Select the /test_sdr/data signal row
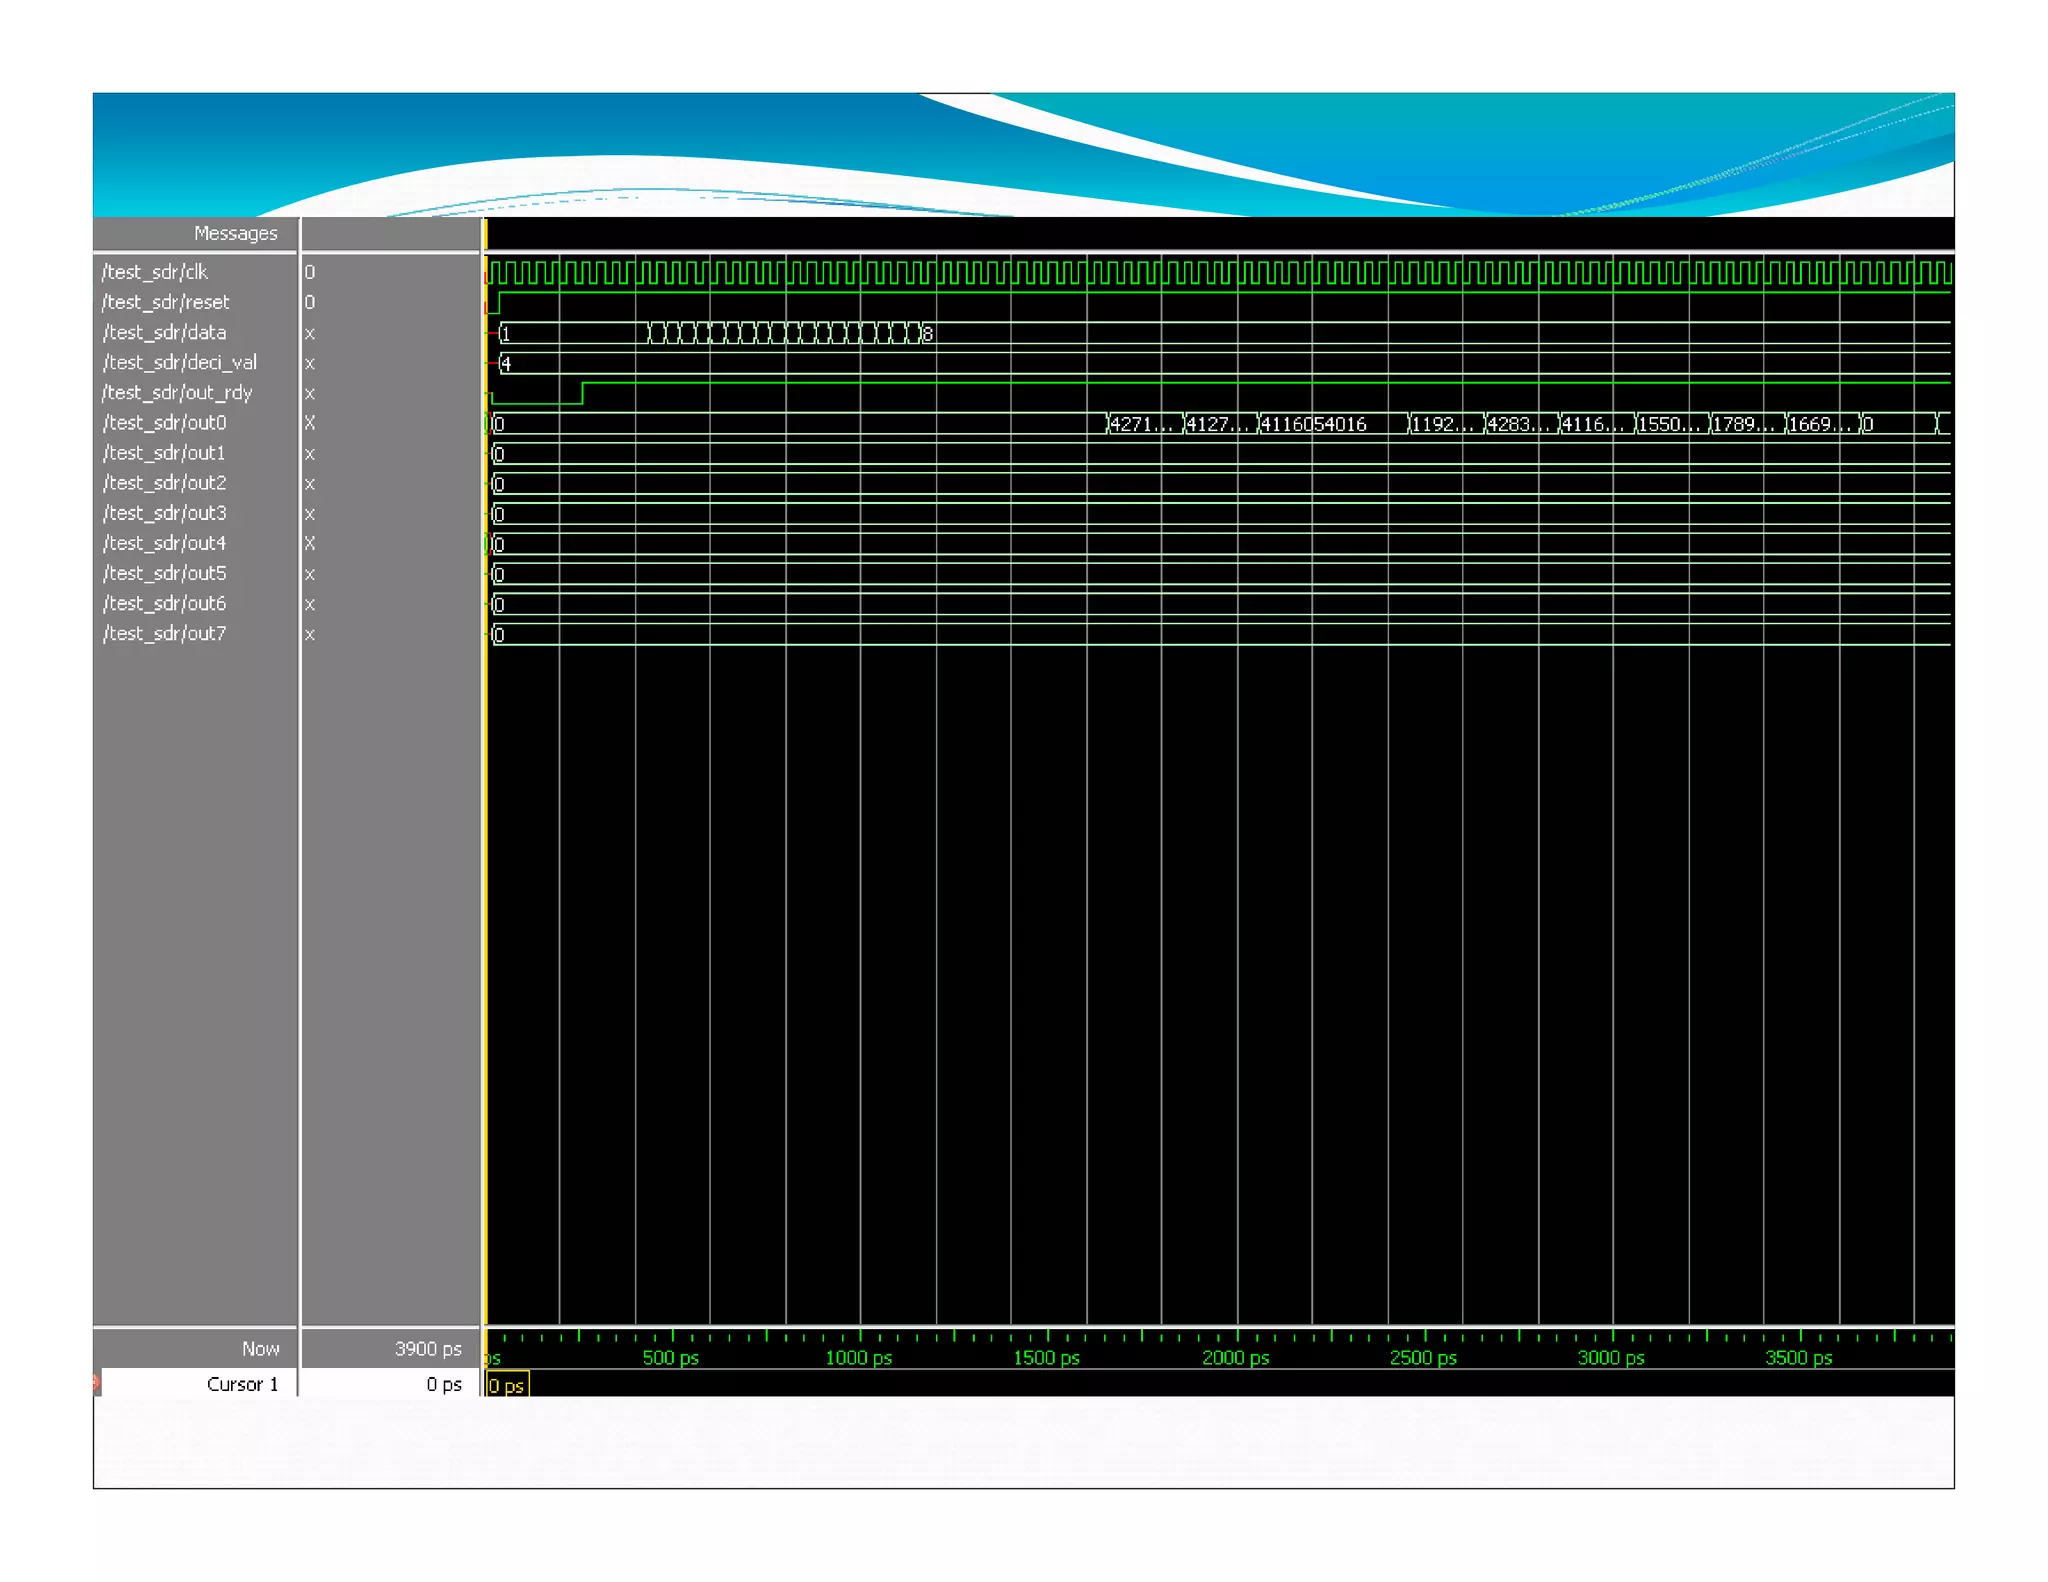2048x1582 pixels. [x=165, y=332]
